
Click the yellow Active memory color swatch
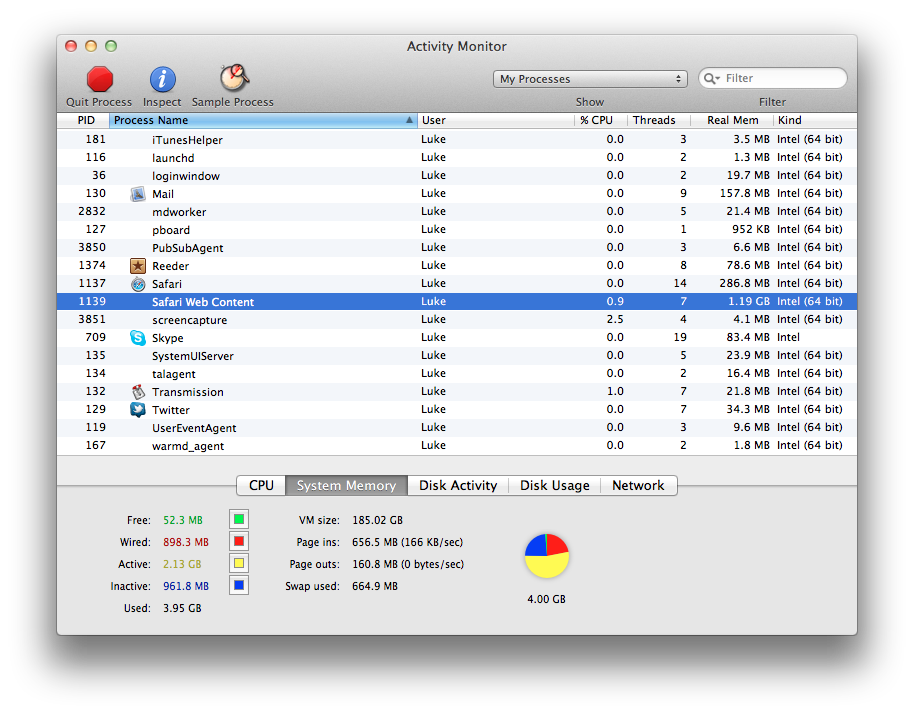point(239,564)
